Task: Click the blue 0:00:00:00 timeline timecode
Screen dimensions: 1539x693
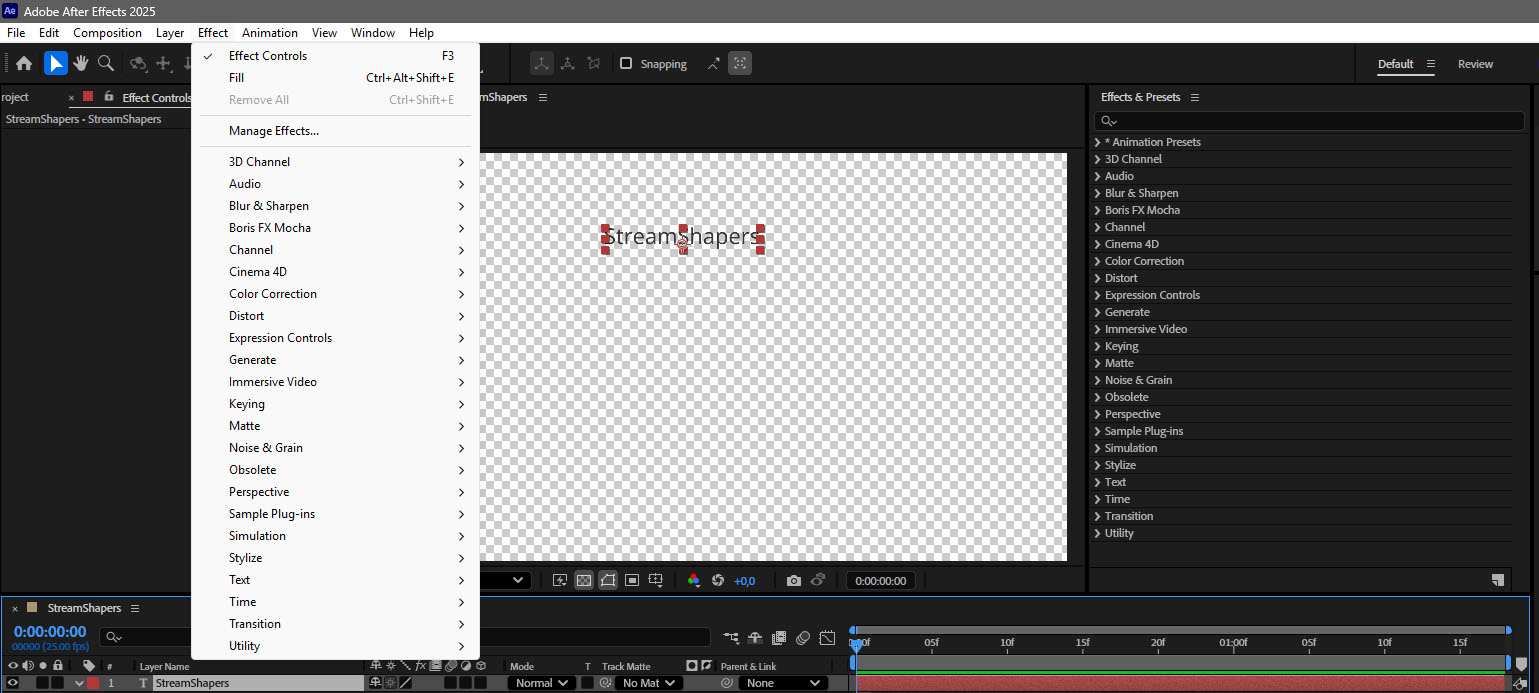Action: coord(50,632)
